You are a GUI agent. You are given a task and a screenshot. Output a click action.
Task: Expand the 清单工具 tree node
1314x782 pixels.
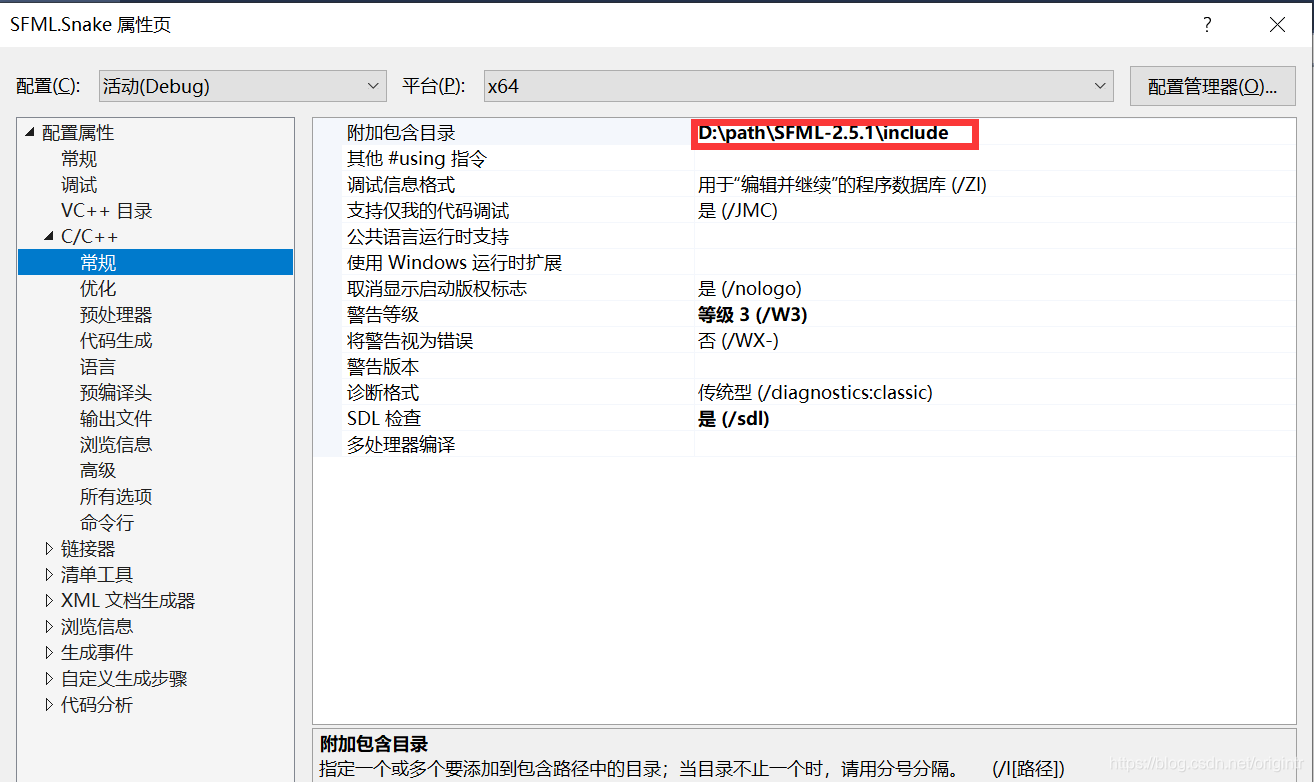(49, 574)
